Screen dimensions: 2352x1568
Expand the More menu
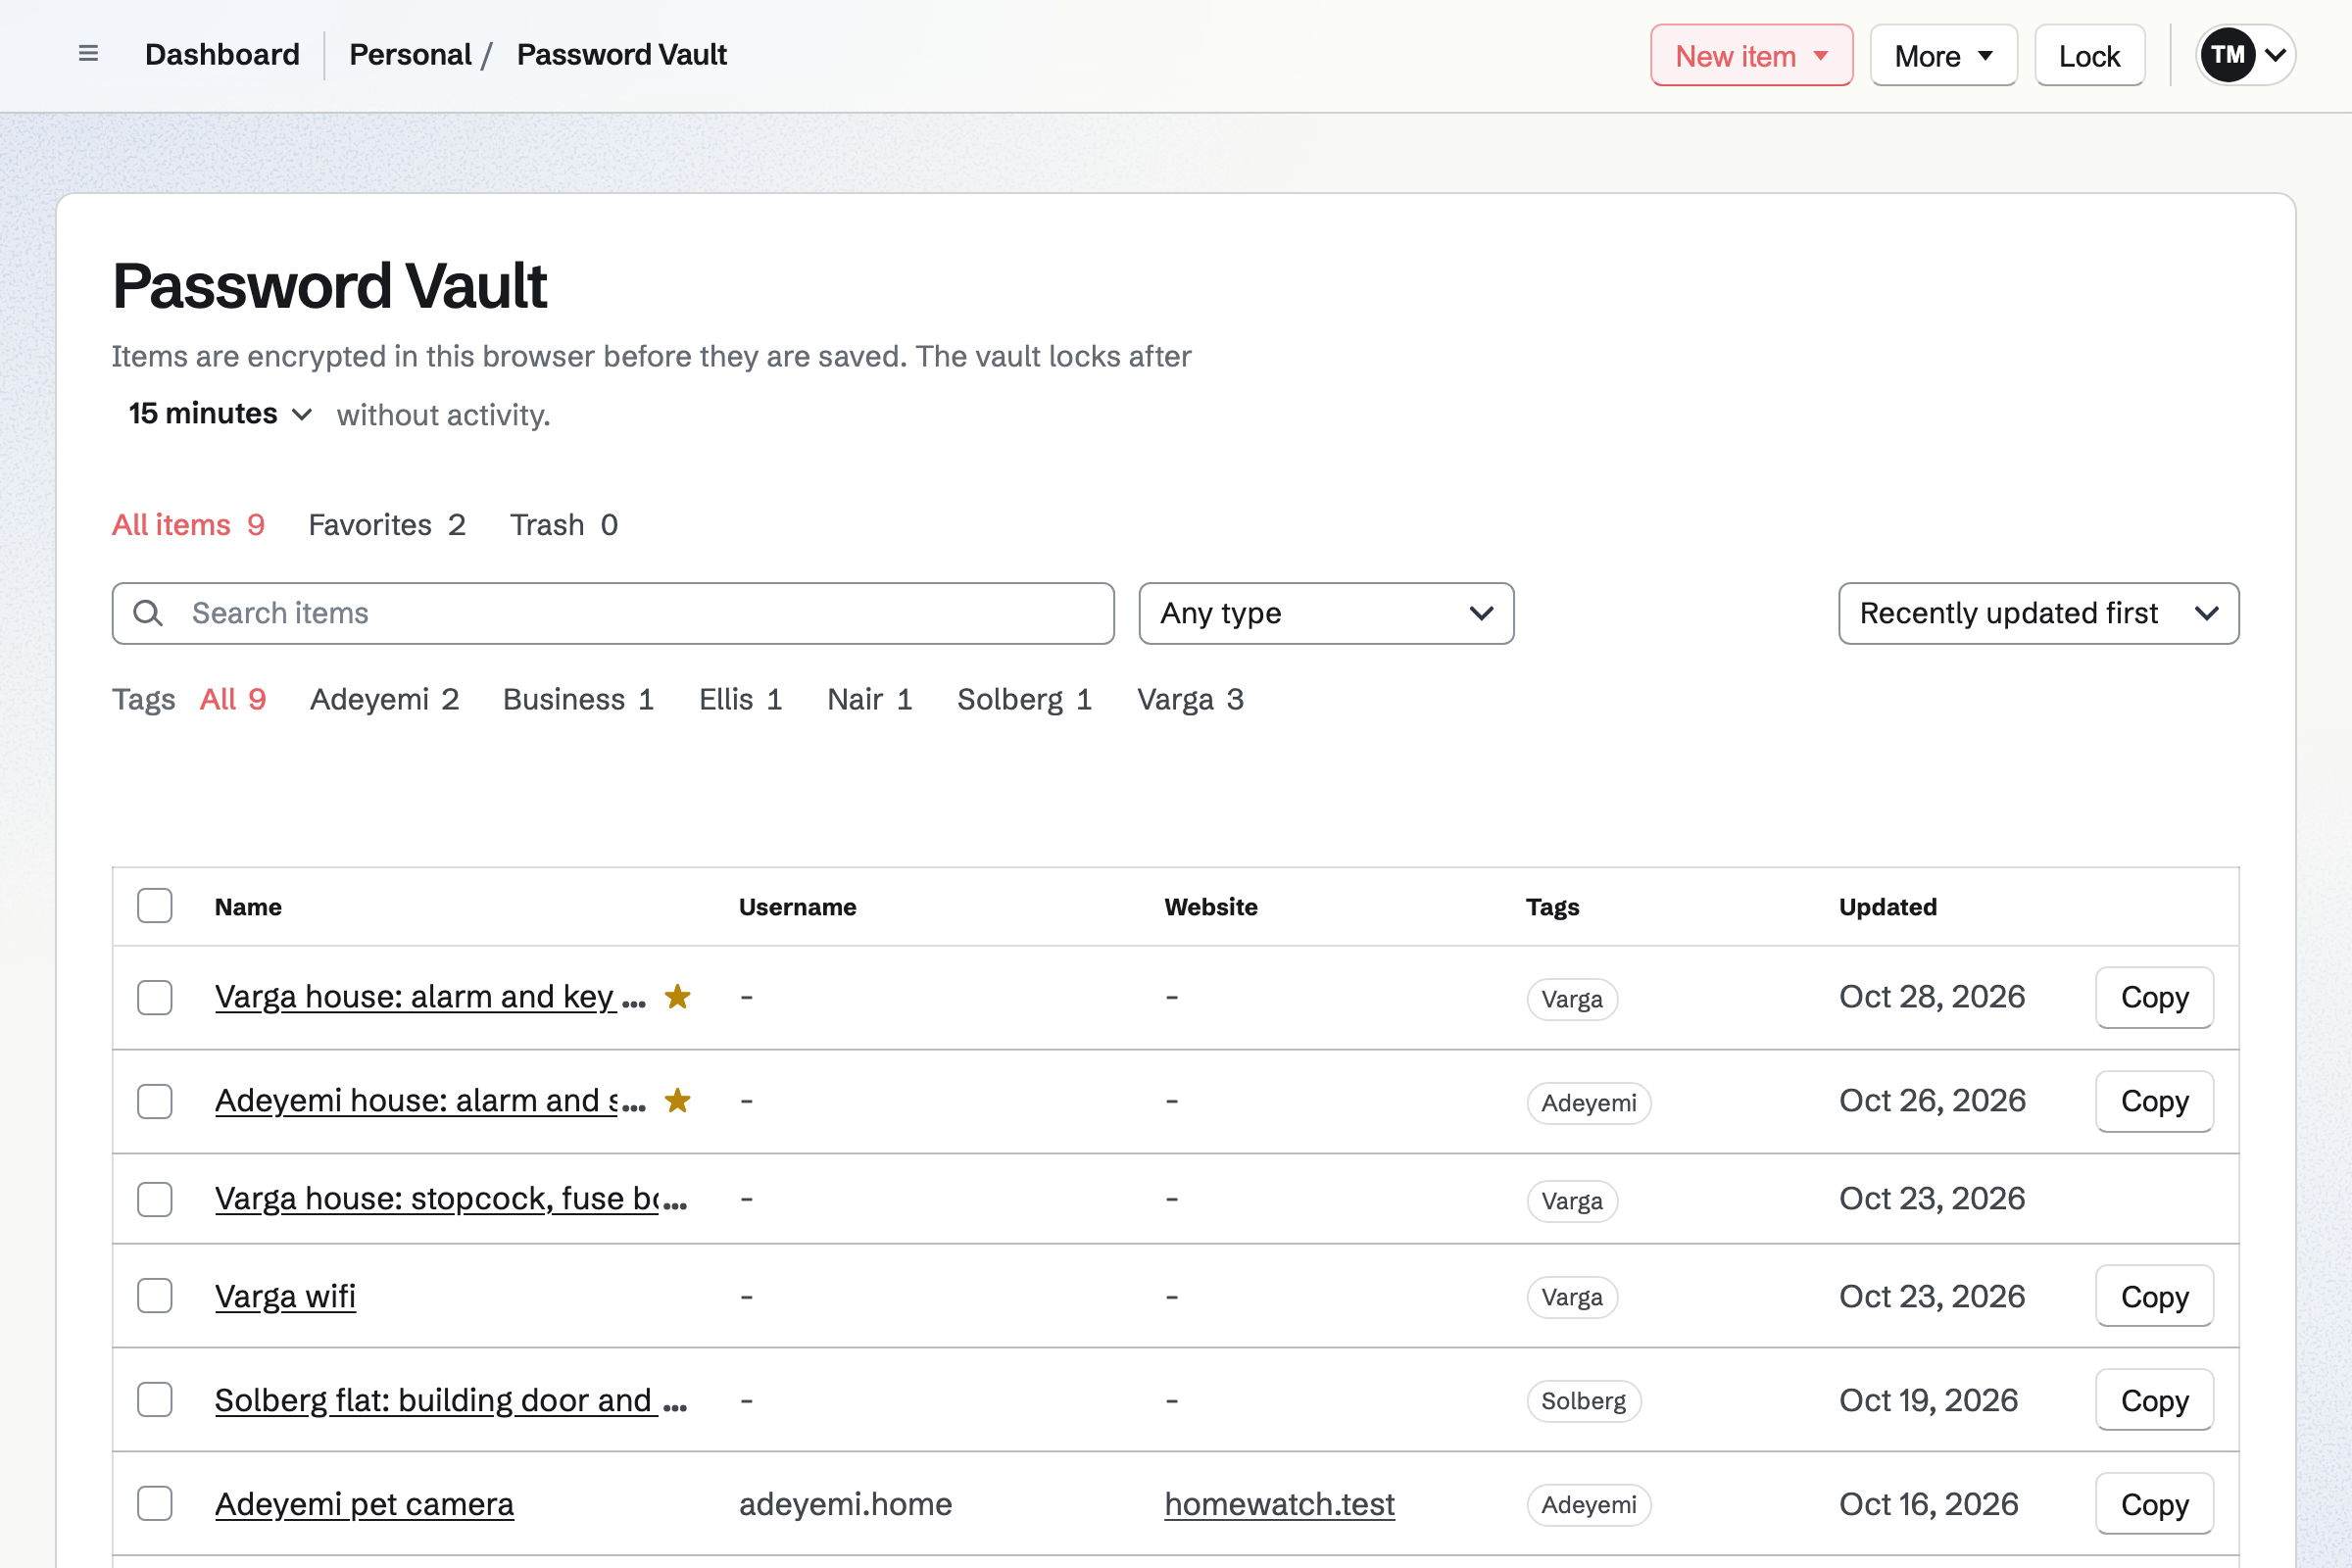point(1943,55)
